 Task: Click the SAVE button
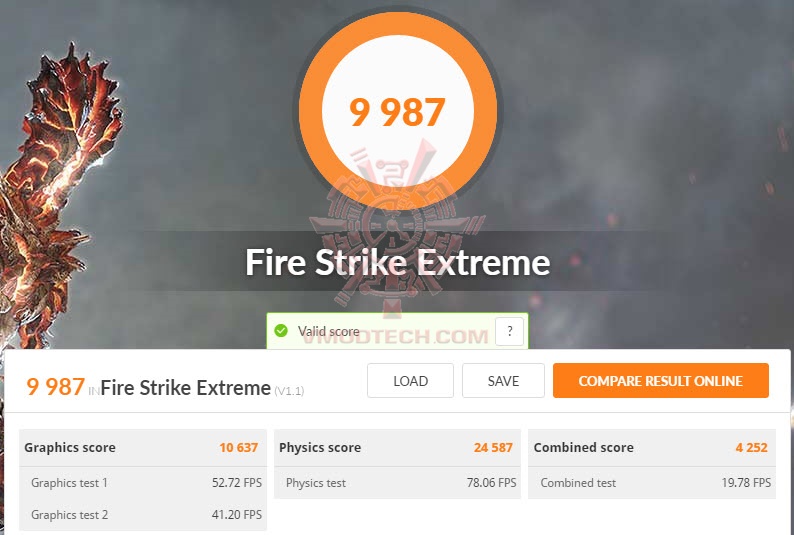pos(503,381)
